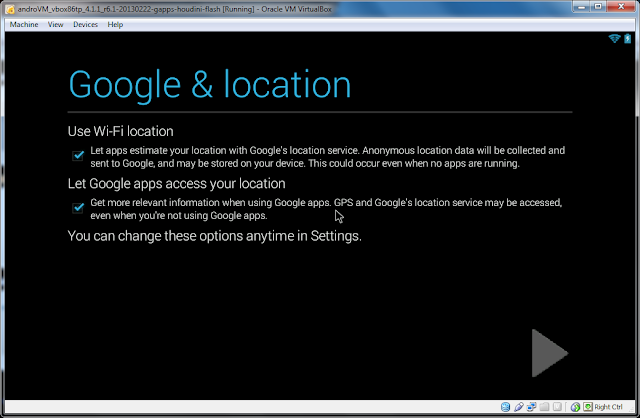Open the shared folders status icon
The height and width of the screenshot is (418, 640).
(544, 407)
